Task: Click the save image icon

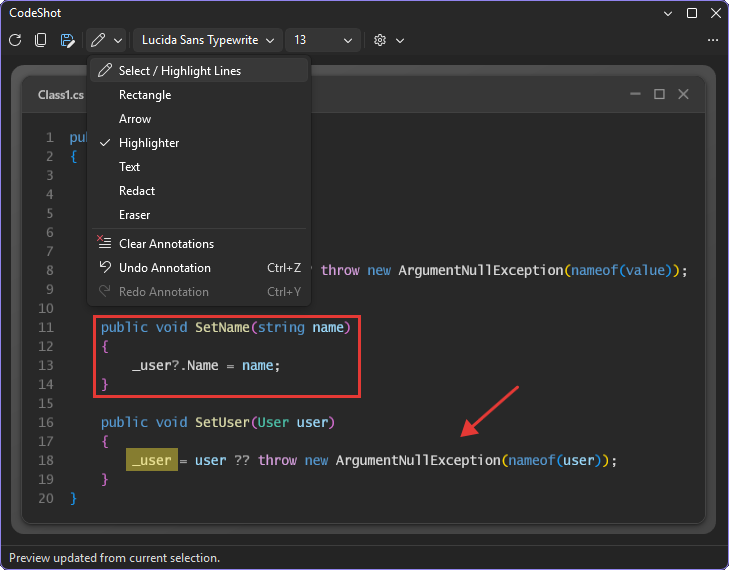Action: (x=67, y=40)
